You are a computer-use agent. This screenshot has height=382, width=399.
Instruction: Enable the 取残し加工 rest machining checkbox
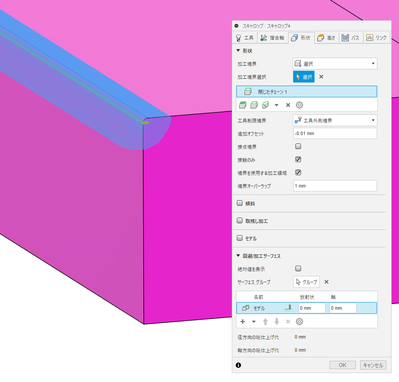pos(240,221)
